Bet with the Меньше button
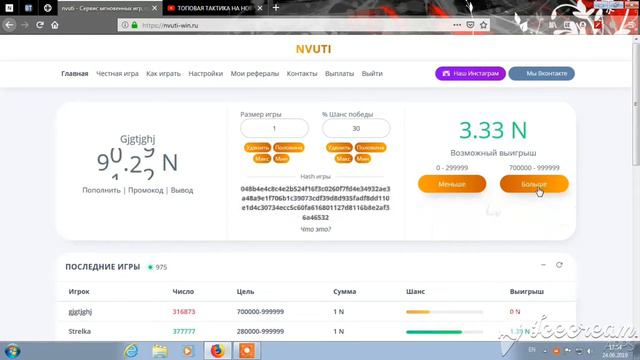Screen dimensions: 640x360 452,184
